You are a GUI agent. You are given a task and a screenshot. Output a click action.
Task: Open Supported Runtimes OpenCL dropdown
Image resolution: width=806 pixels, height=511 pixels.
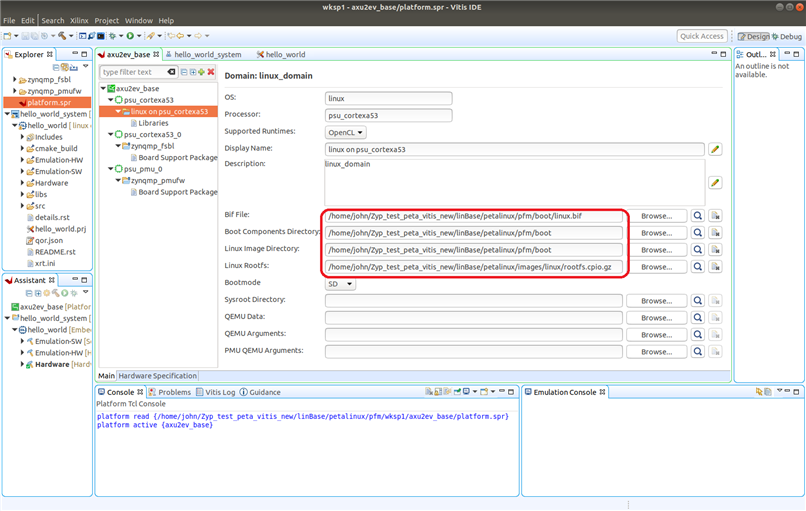click(x=345, y=132)
